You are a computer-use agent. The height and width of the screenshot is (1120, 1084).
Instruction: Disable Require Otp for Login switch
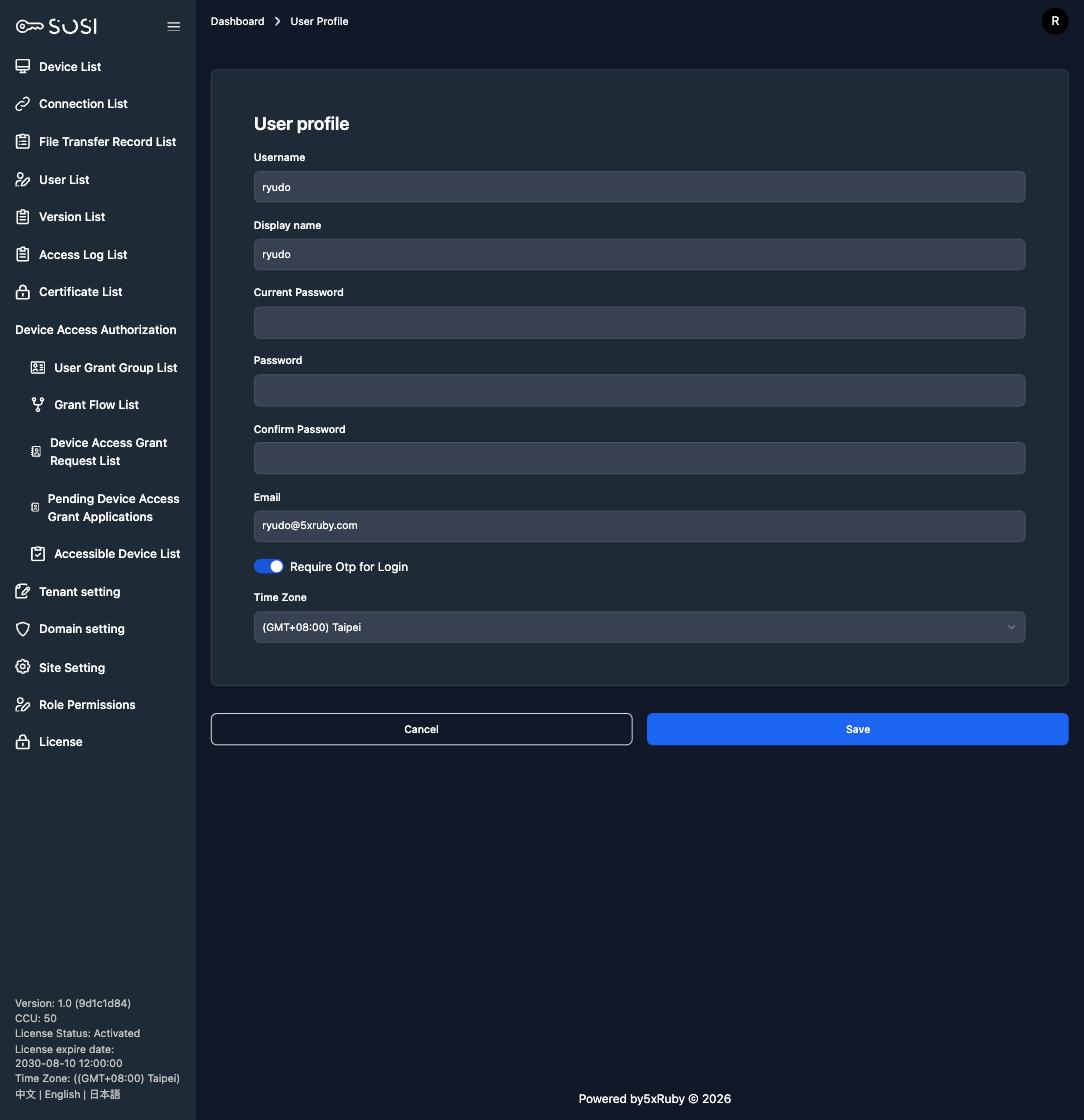click(269, 566)
